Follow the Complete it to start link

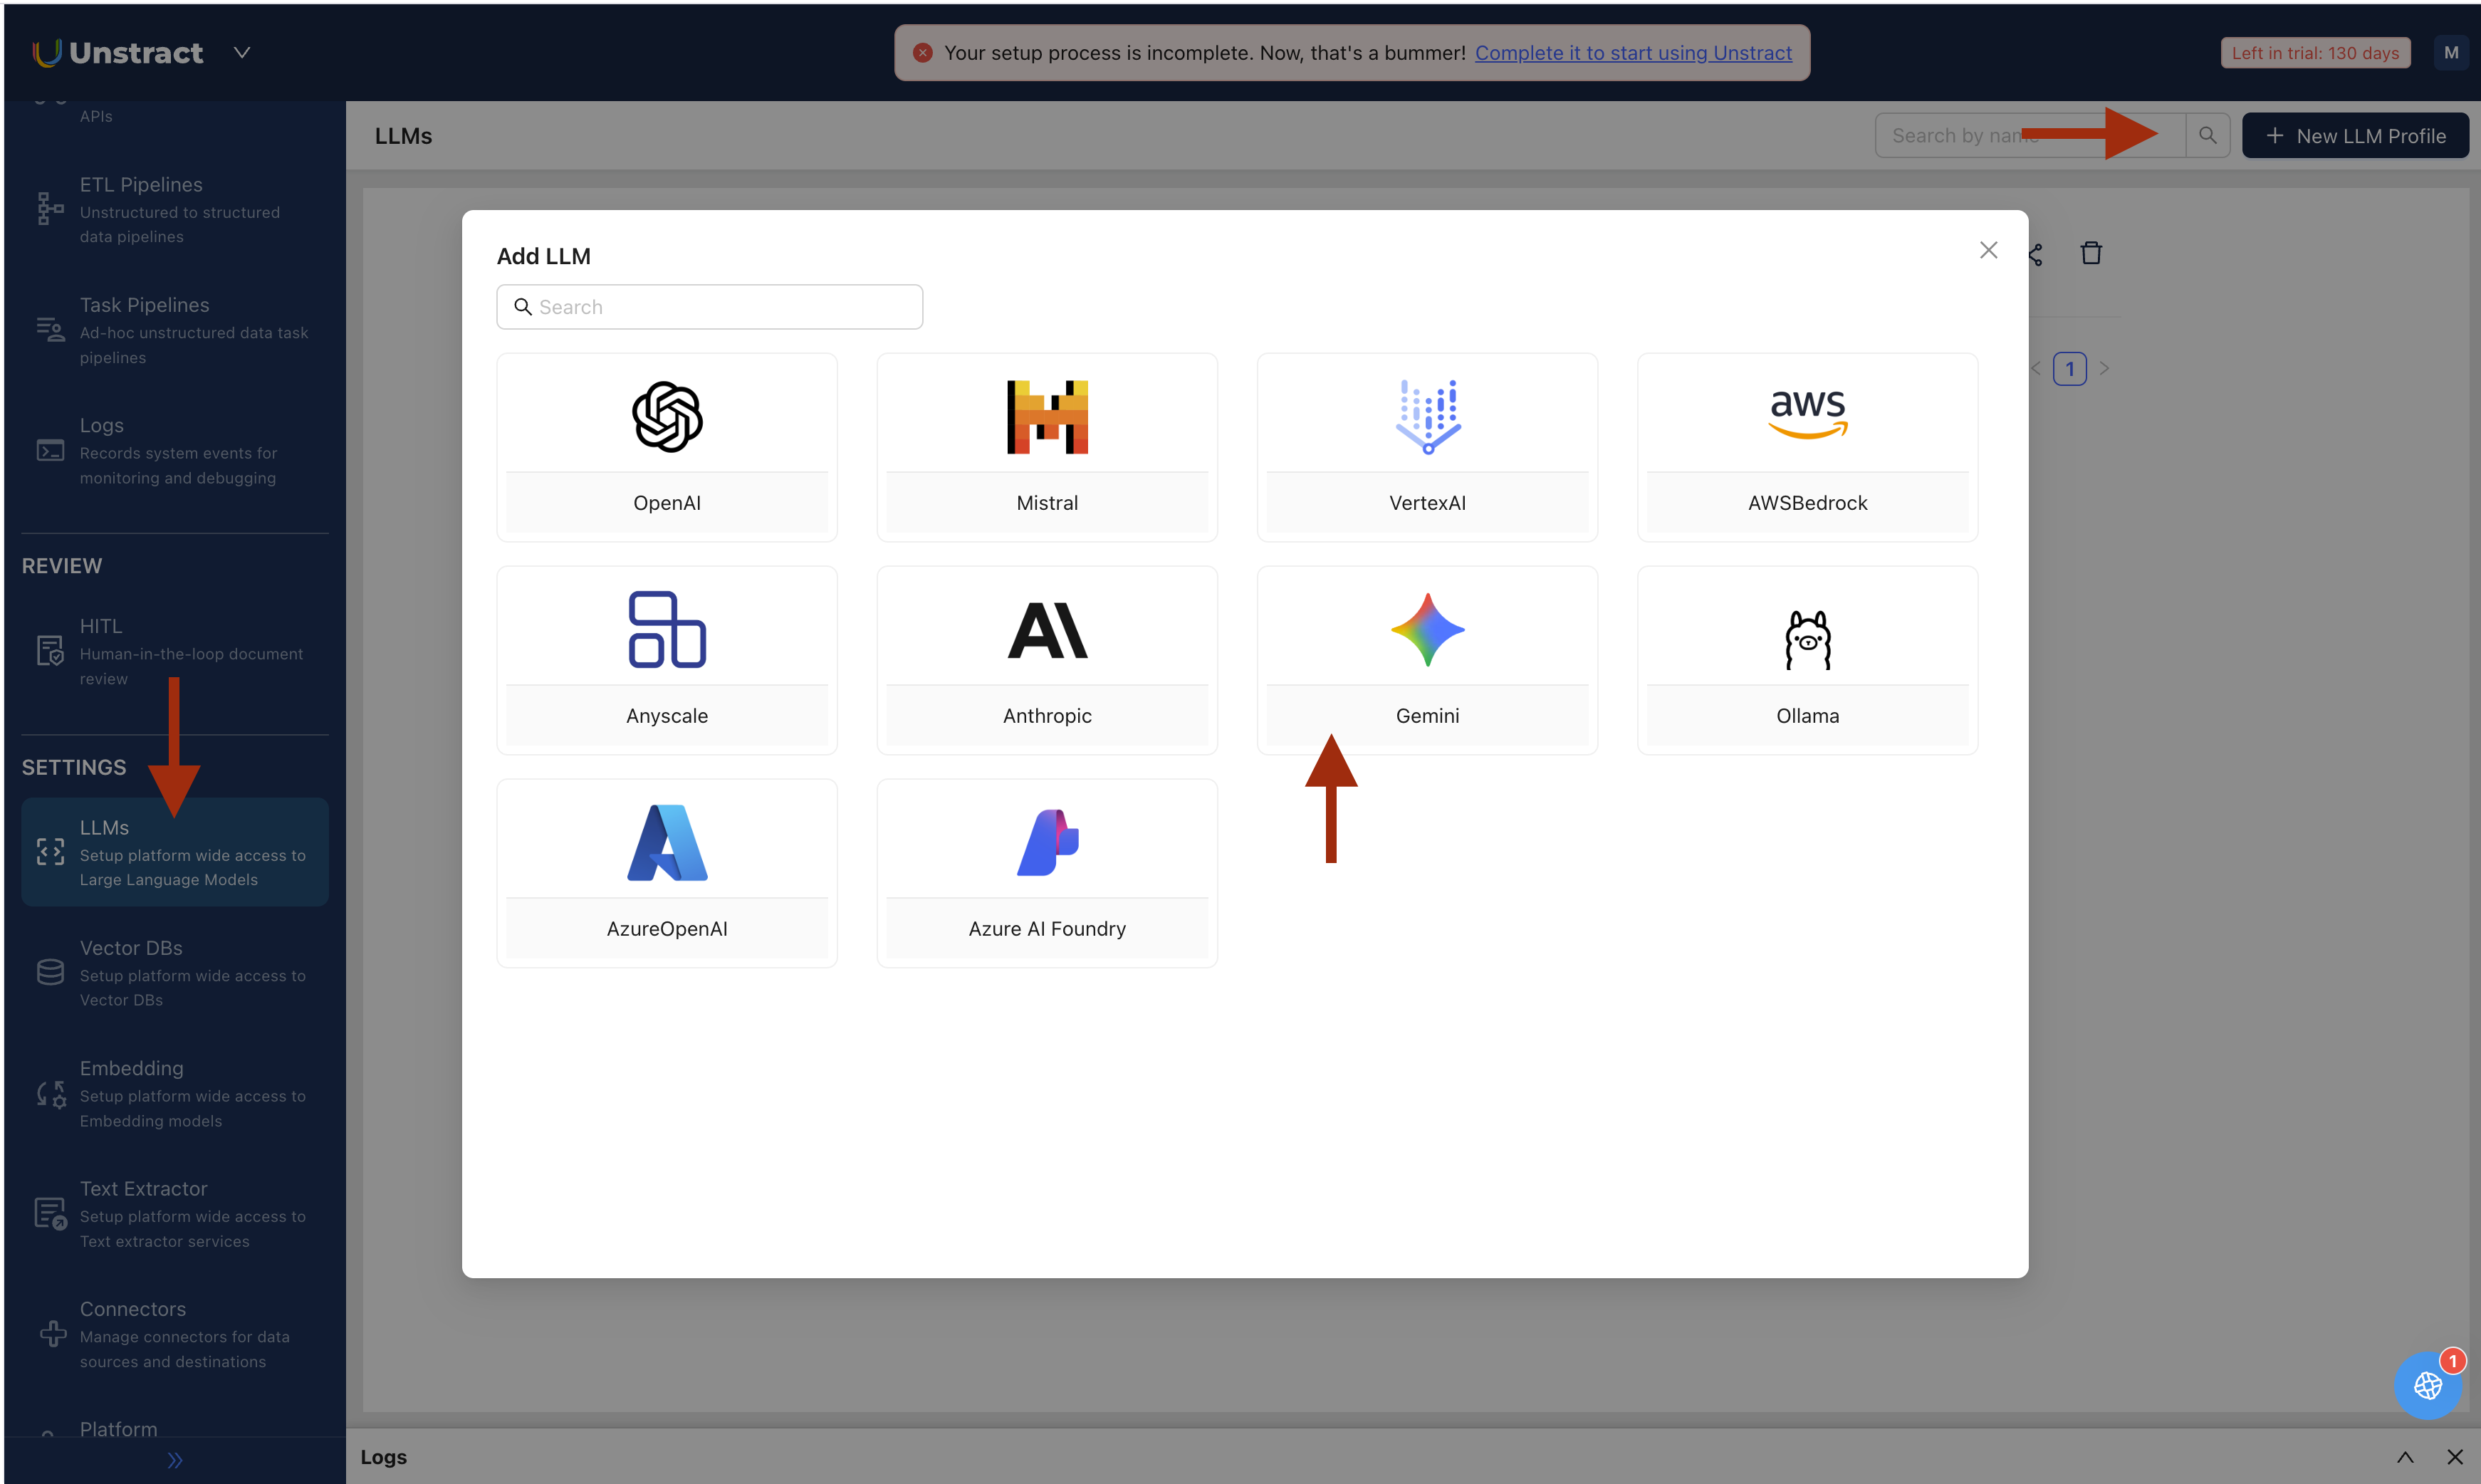[1634, 53]
